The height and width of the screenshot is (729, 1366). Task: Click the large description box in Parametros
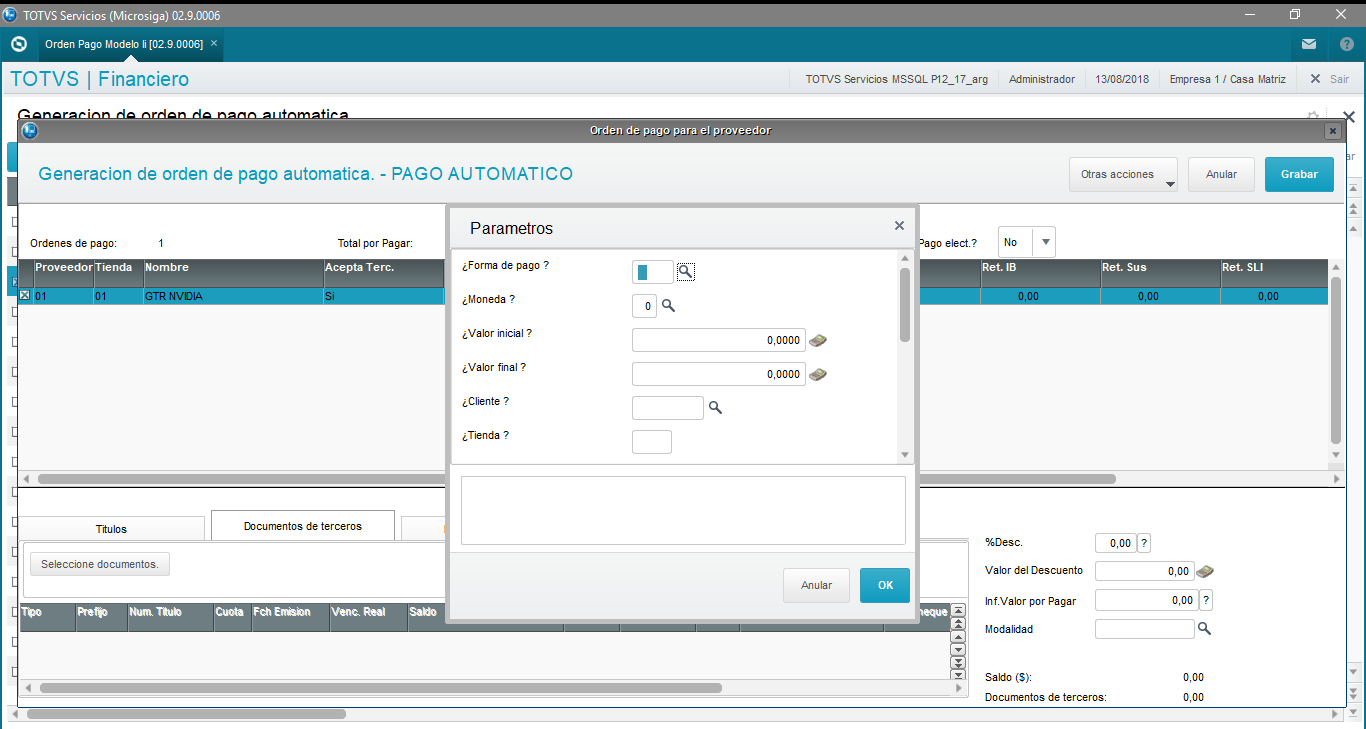click(x=683, y=510)
